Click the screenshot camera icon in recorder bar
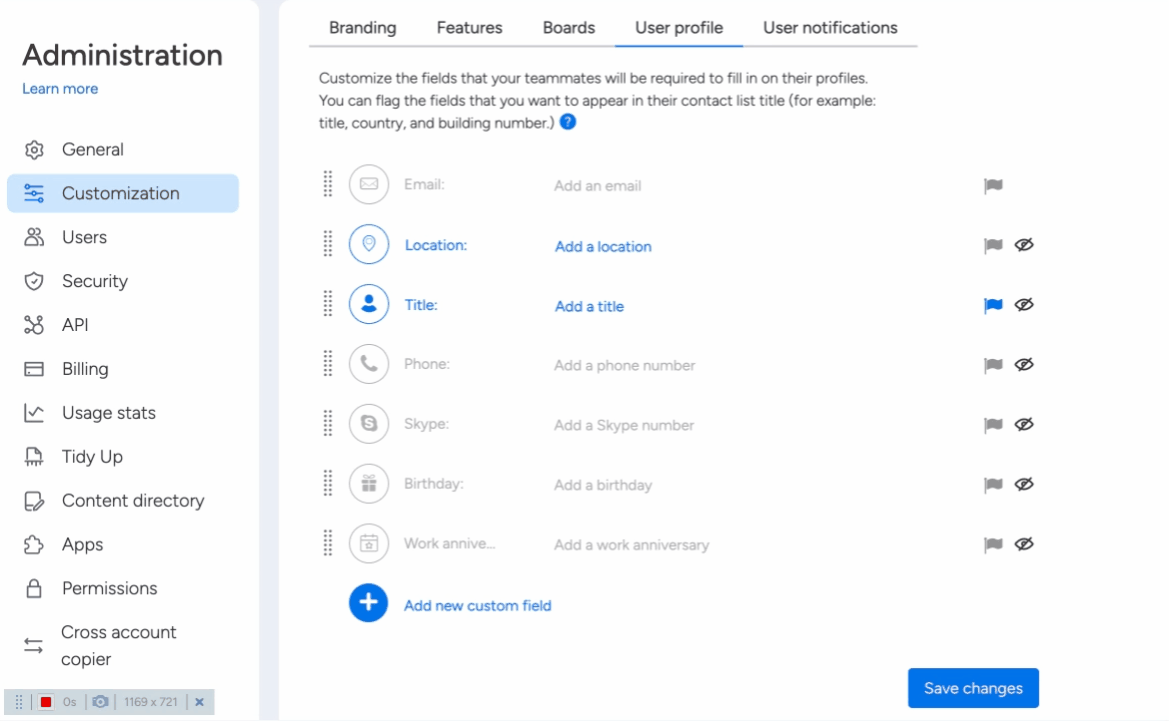Screen dimensions: 1169x721 pos(100,702)
